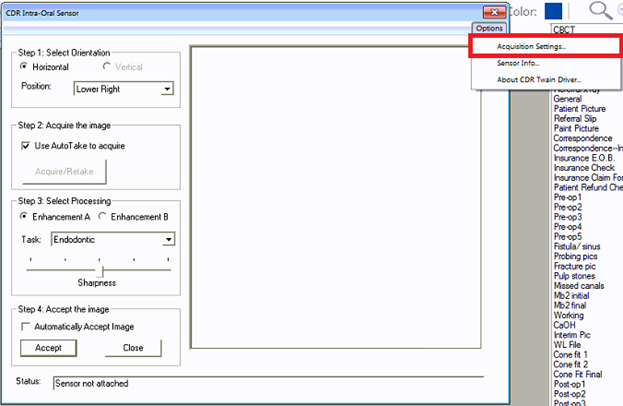Choose Enhancement B processing option
This screenshot has height=406, width=623.
pos(103,217)
